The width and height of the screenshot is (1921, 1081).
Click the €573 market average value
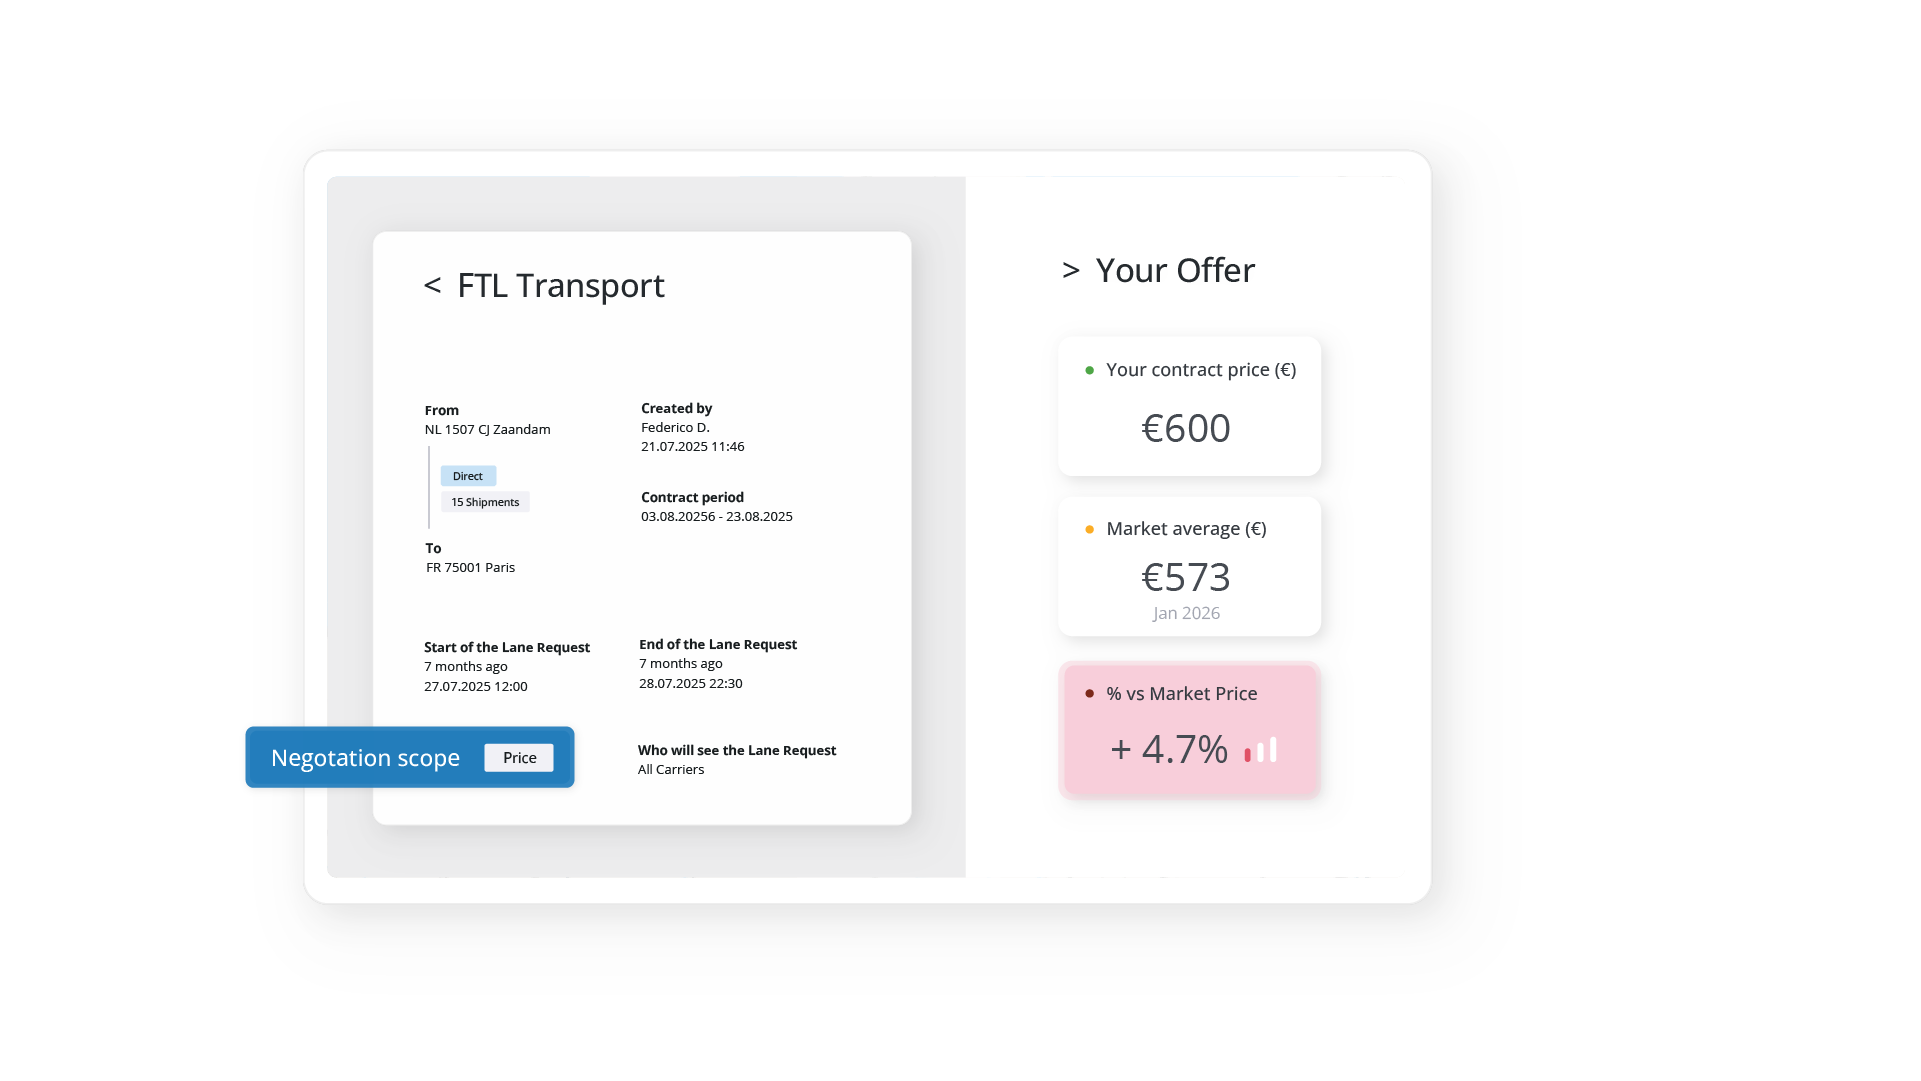[x=1186, y=578]
